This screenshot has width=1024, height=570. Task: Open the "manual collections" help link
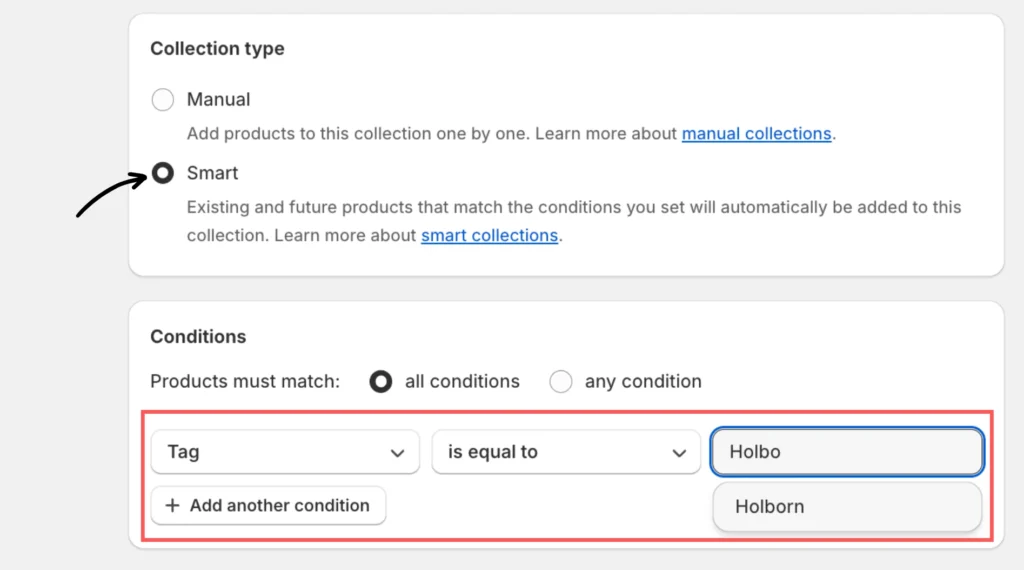tap(756, 134)
